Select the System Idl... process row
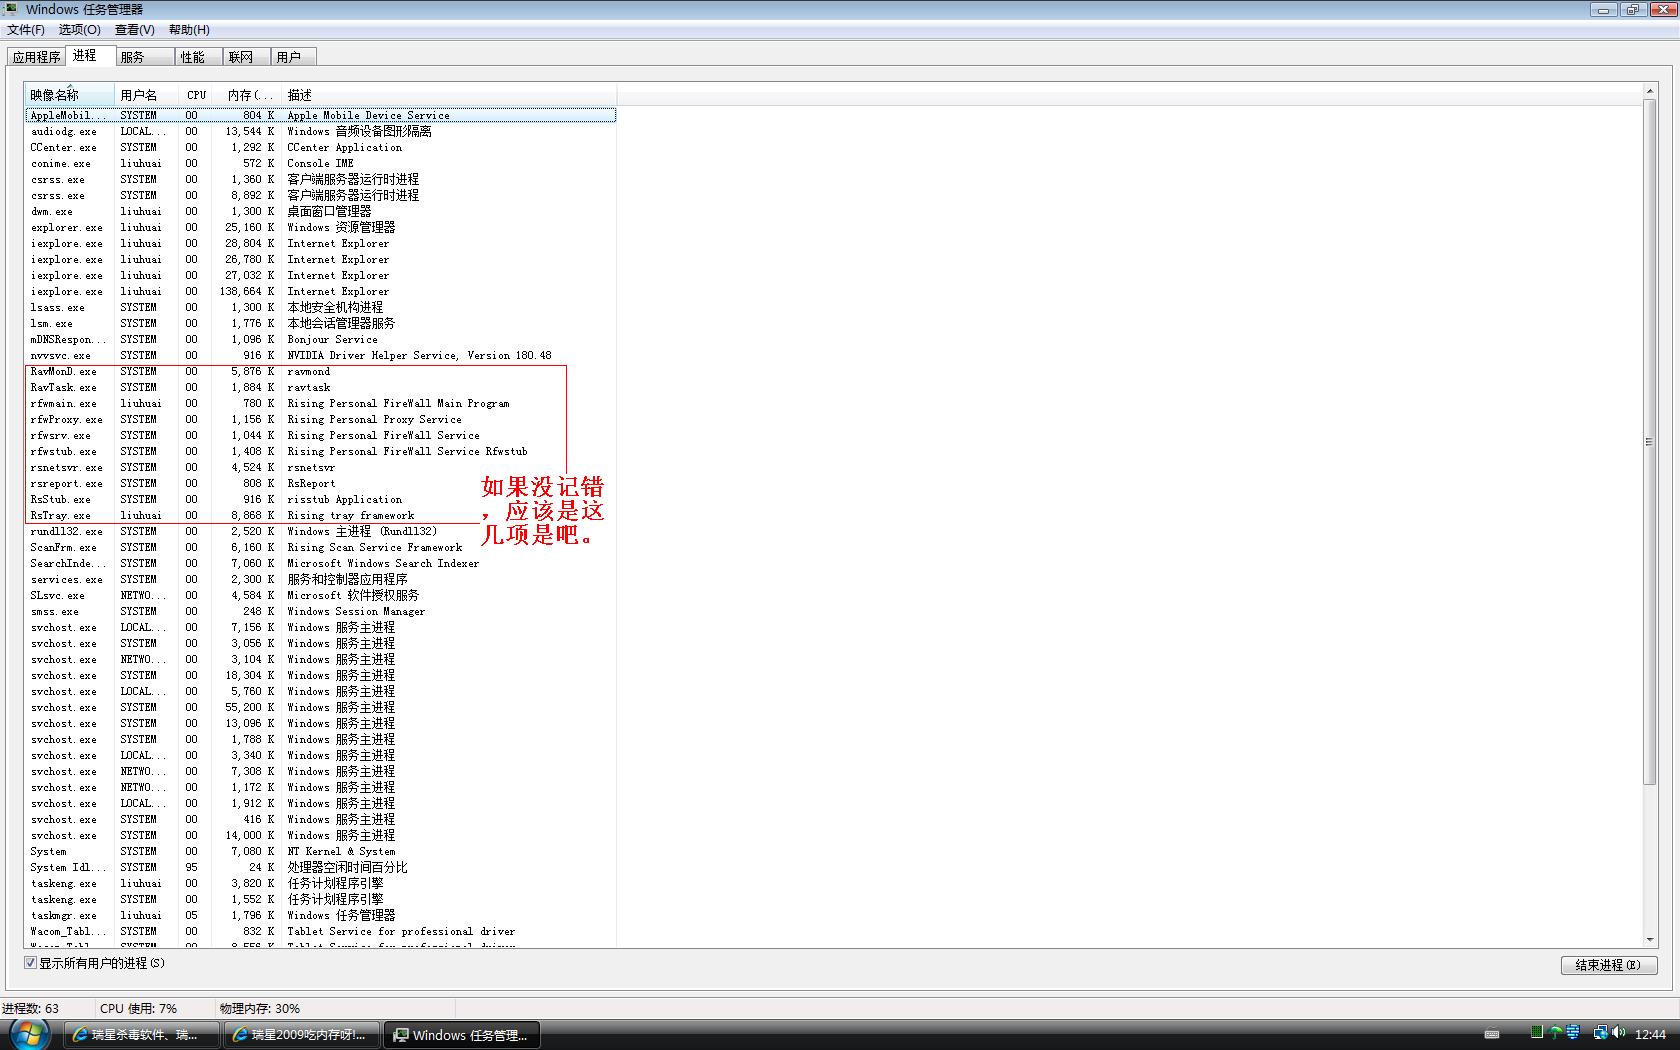Image resolution: width=1680 pixels, height=1050 pixels. (x=320, y=867)
